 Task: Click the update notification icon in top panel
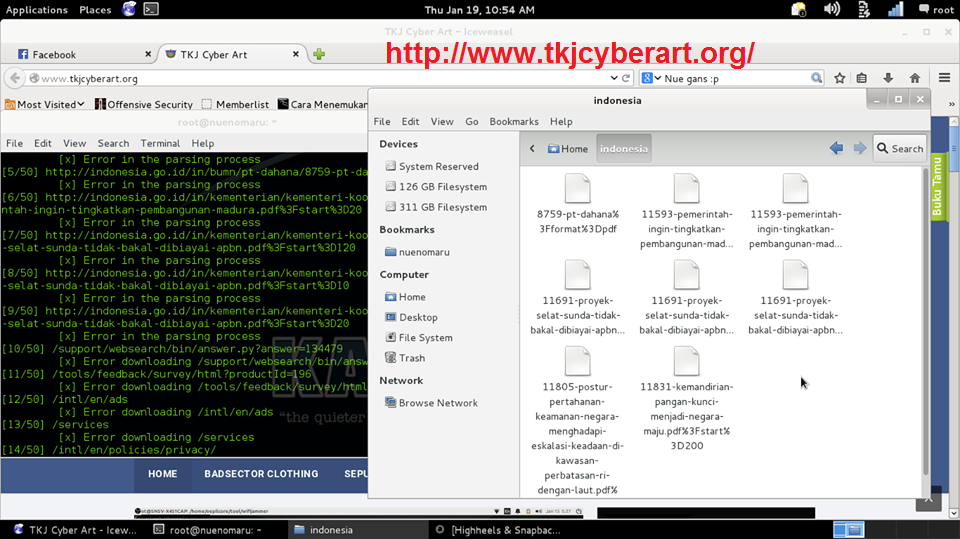click(798, 9)
